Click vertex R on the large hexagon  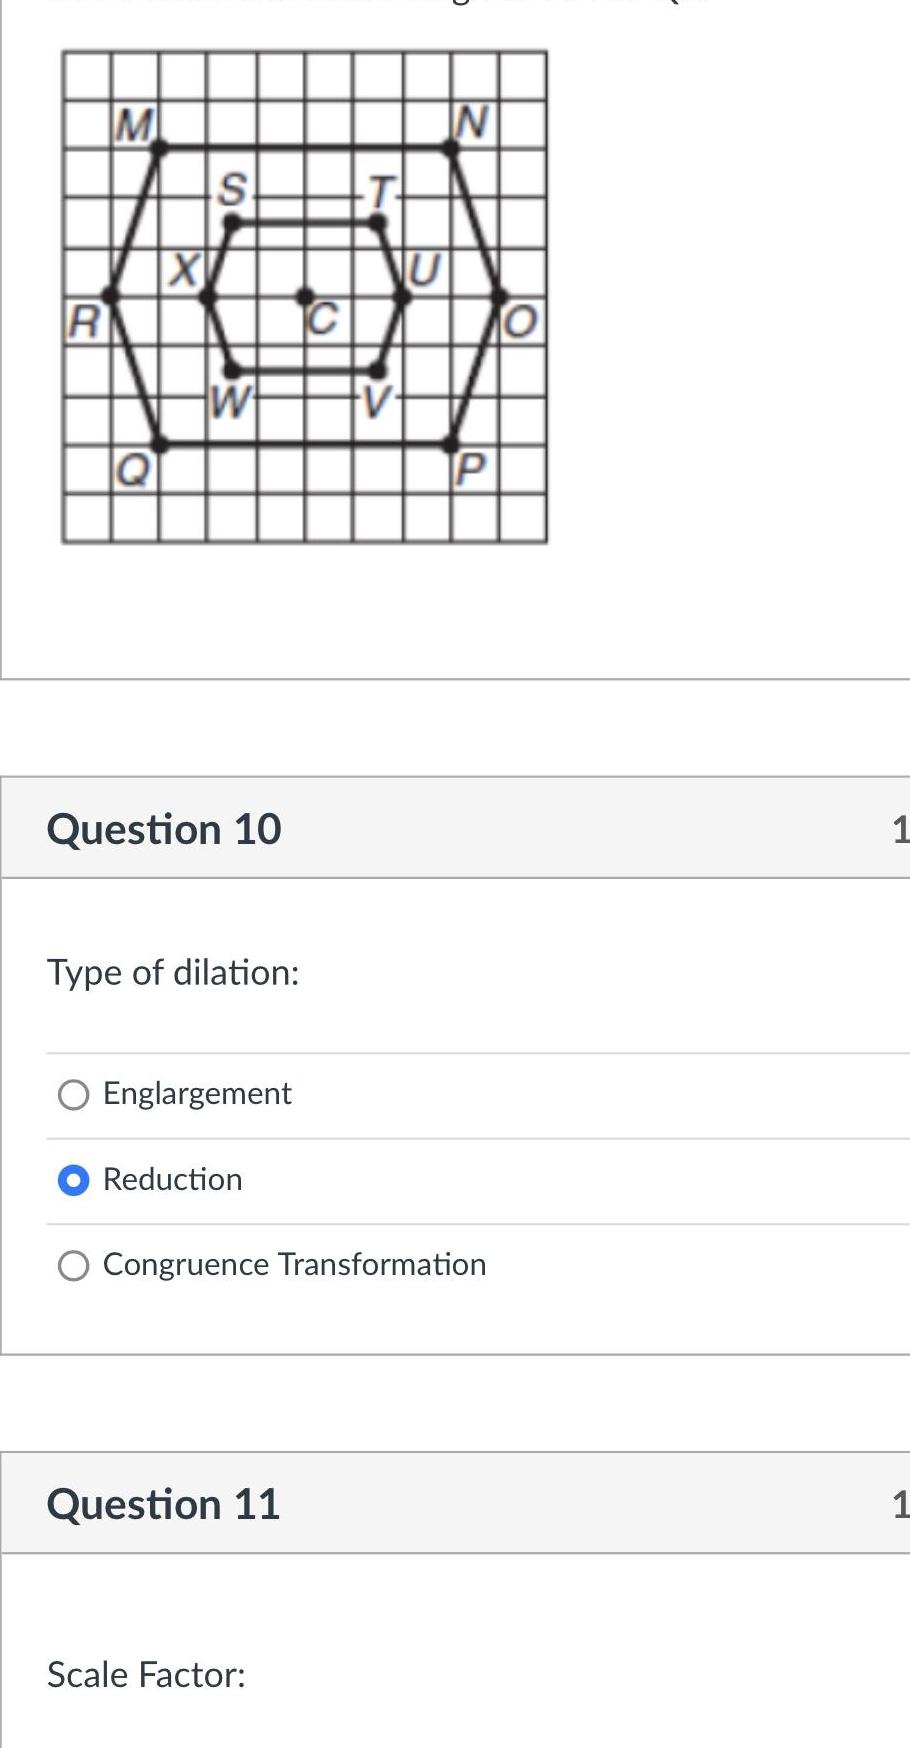coord(108,295)
